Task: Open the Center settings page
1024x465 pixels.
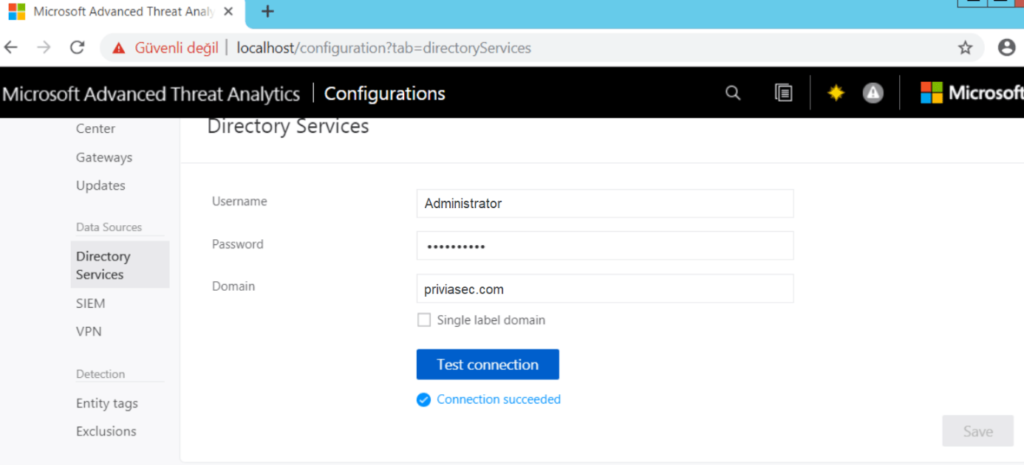Action: tap(95, 129)
